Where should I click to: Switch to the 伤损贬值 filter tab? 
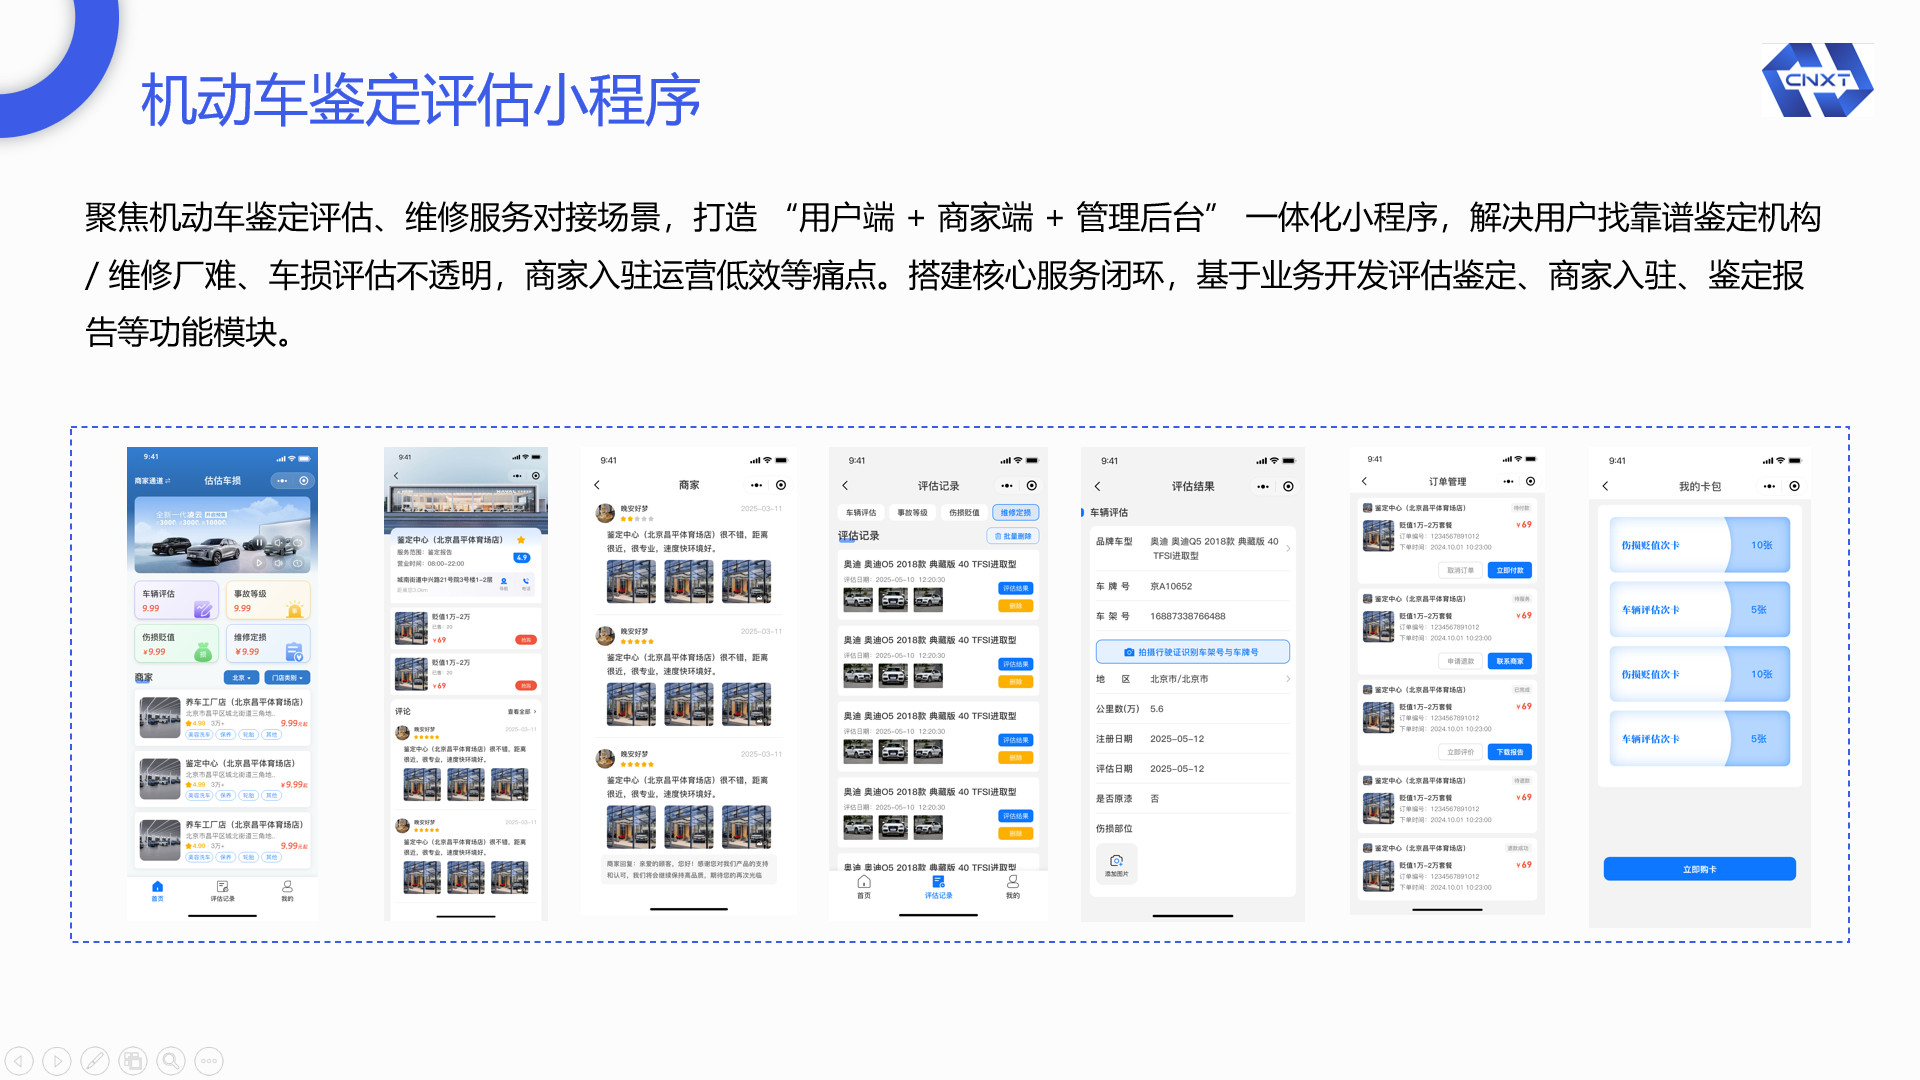pos(964,513)
